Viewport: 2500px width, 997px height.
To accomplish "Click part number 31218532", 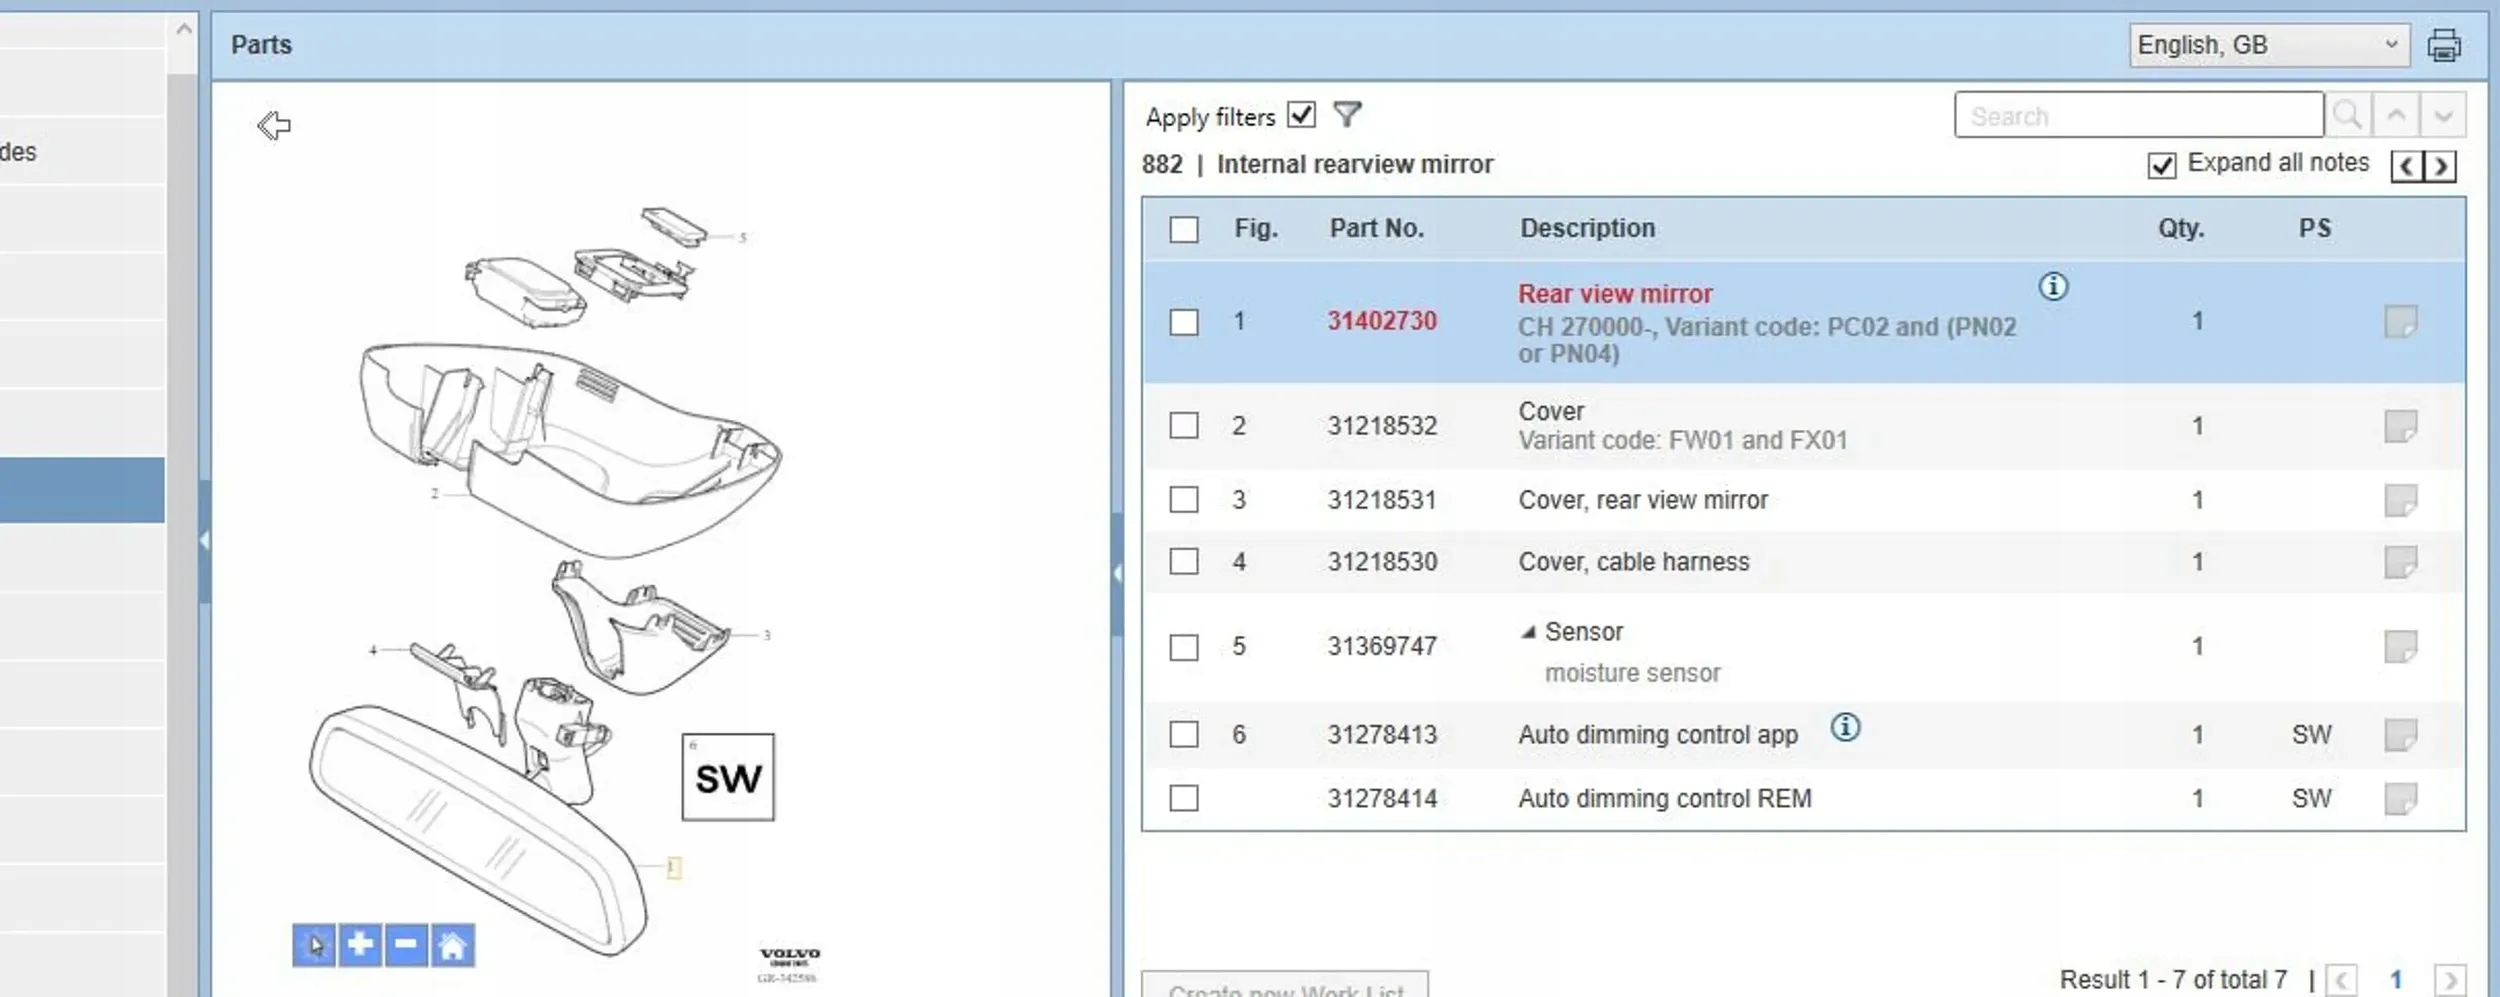I will tap(1382, 426).
